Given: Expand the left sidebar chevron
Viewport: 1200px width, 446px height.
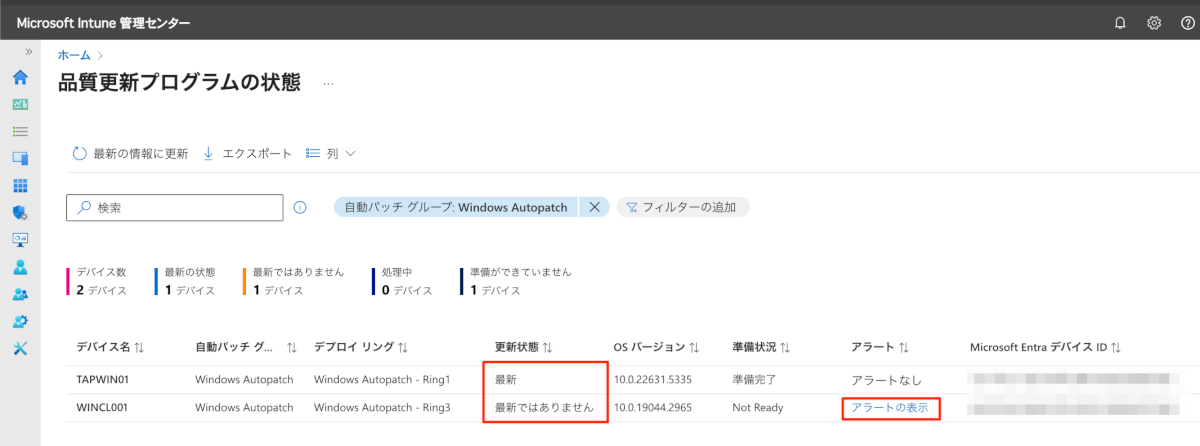Looking at the screenshot, I should [29, 52].
